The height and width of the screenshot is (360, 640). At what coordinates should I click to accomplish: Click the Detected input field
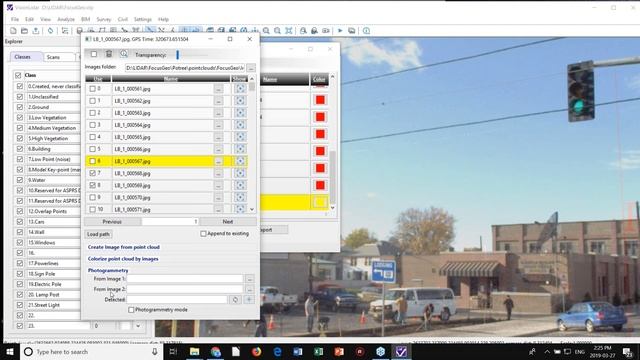177,300
